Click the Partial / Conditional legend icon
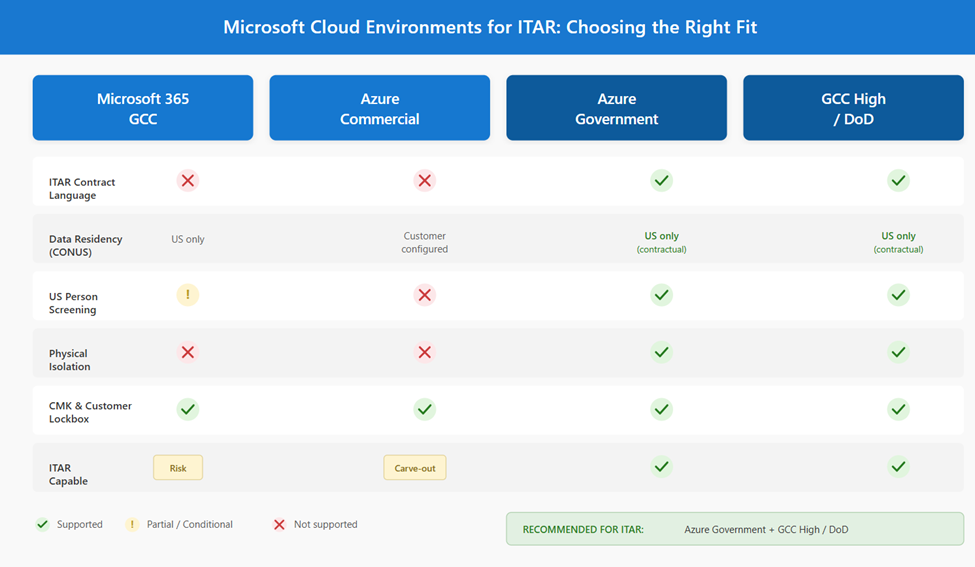975x567 pixels. (132, 524)
